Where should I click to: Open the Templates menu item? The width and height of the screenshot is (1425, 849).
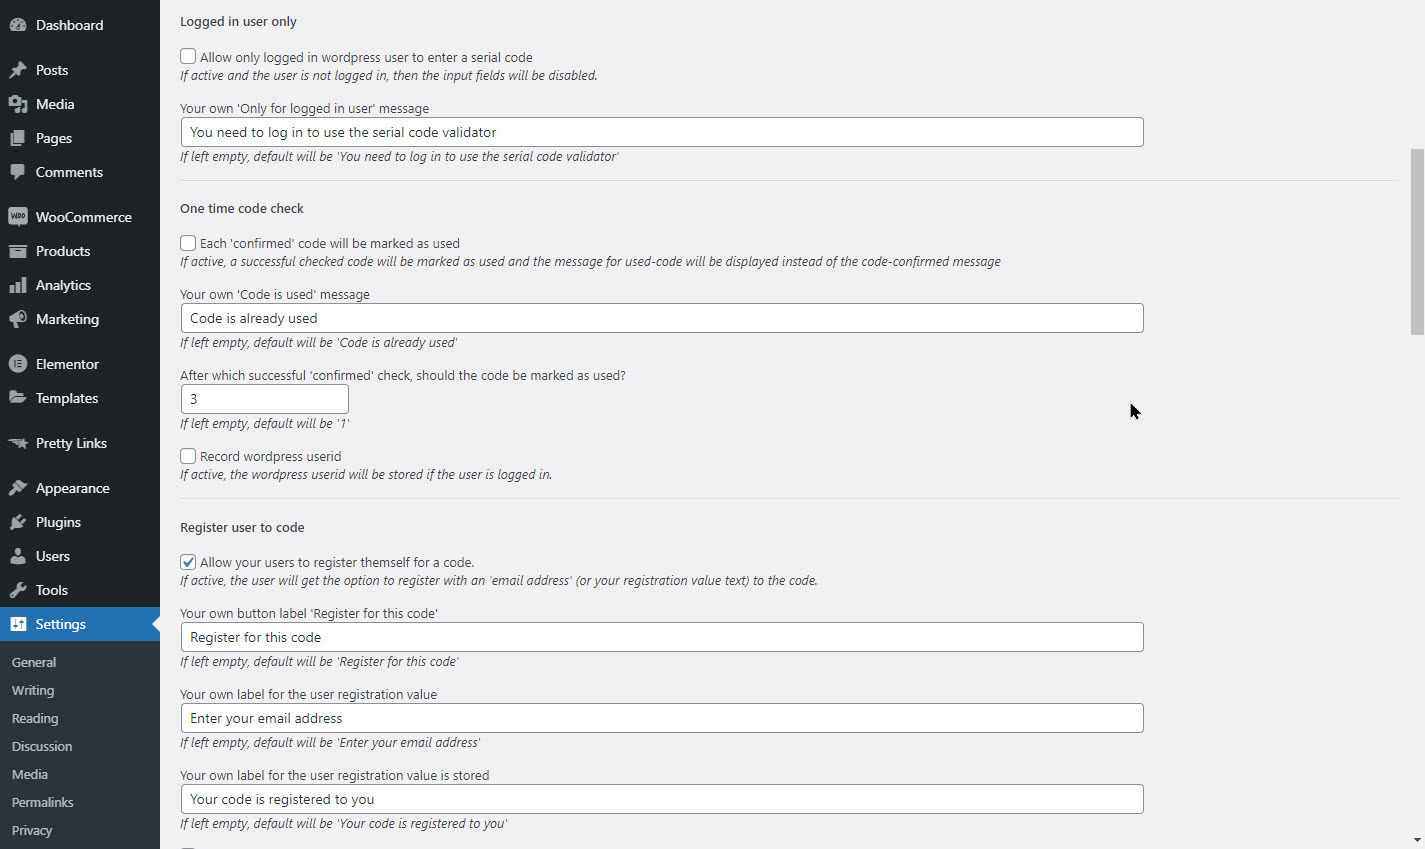click(x=67, y=398)
